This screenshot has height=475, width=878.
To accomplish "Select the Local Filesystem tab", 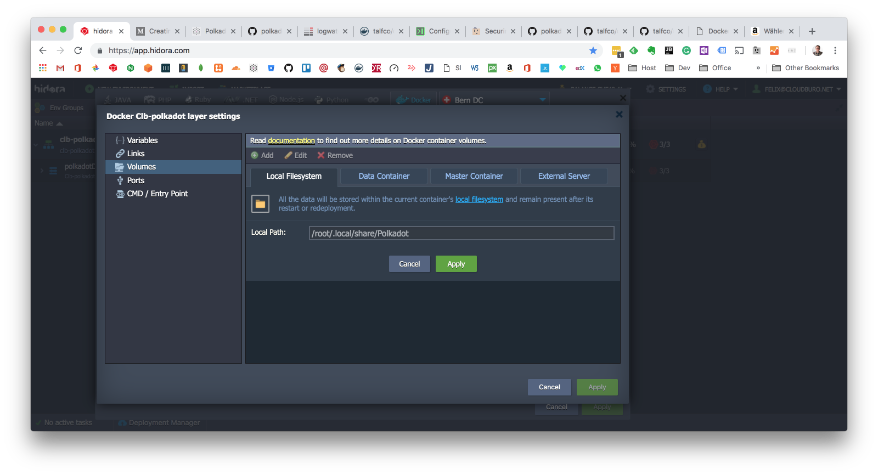I will click(x=294, y=176).
